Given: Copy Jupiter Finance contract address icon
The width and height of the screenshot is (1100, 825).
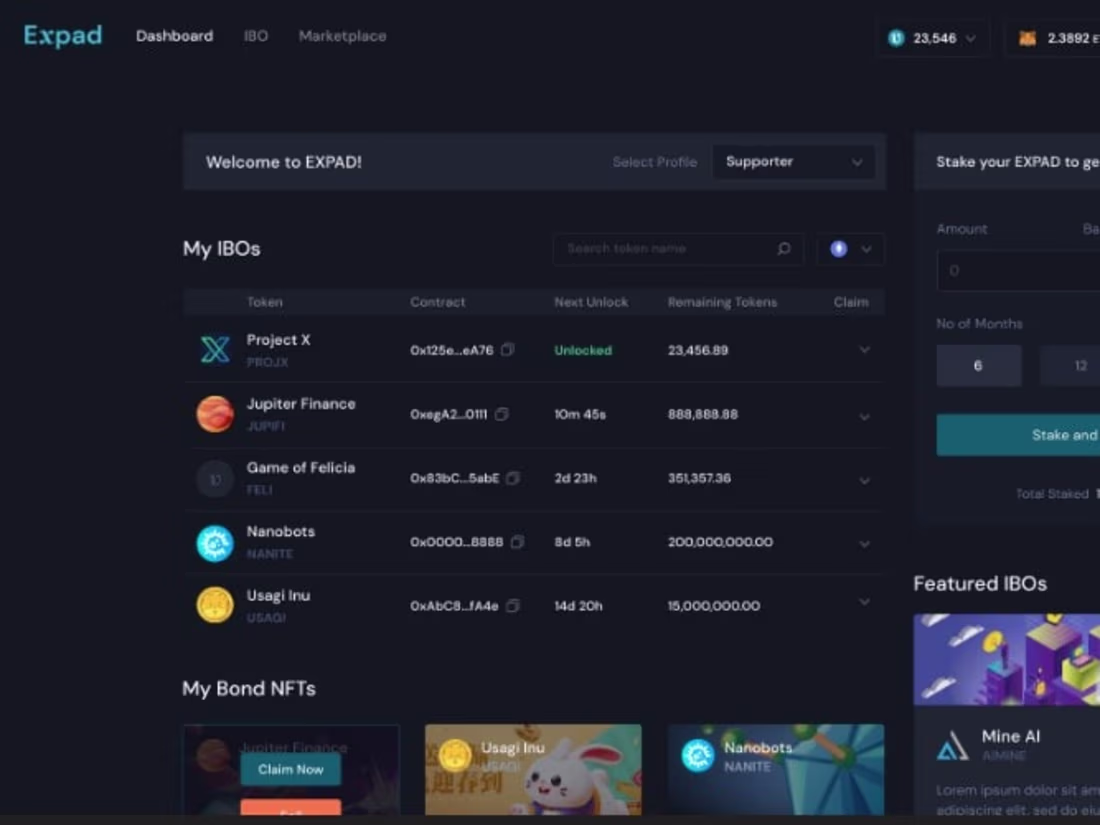Looking at the screenshot, I should (x=501, y=414).
